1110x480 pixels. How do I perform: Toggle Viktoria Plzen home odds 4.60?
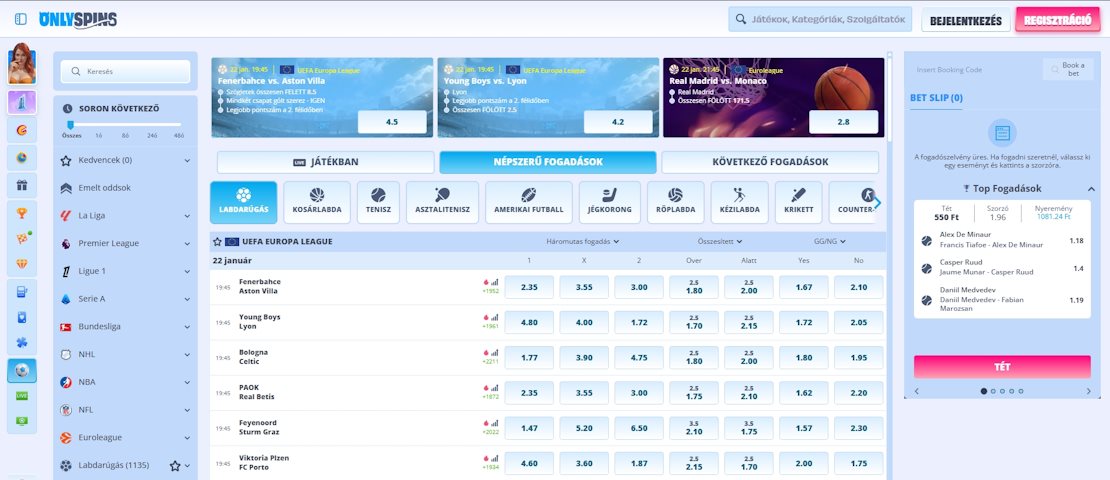tap(529, 464)
